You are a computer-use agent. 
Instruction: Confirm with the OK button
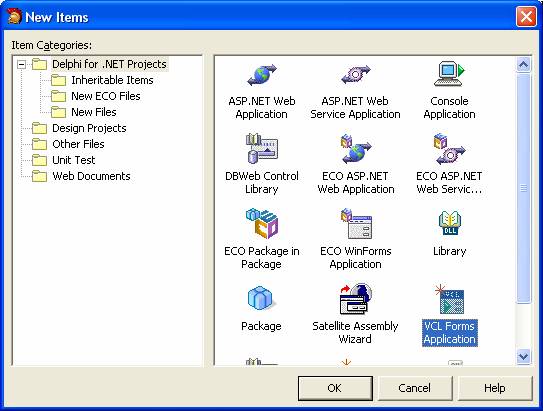coord(335,388)
